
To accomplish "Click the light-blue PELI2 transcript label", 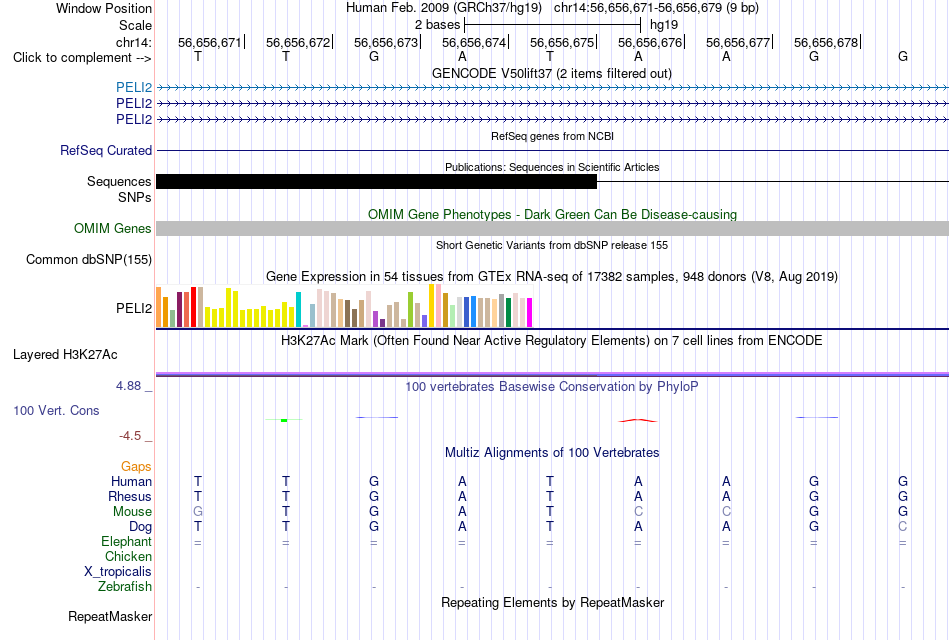I will (x=134, y=88).
